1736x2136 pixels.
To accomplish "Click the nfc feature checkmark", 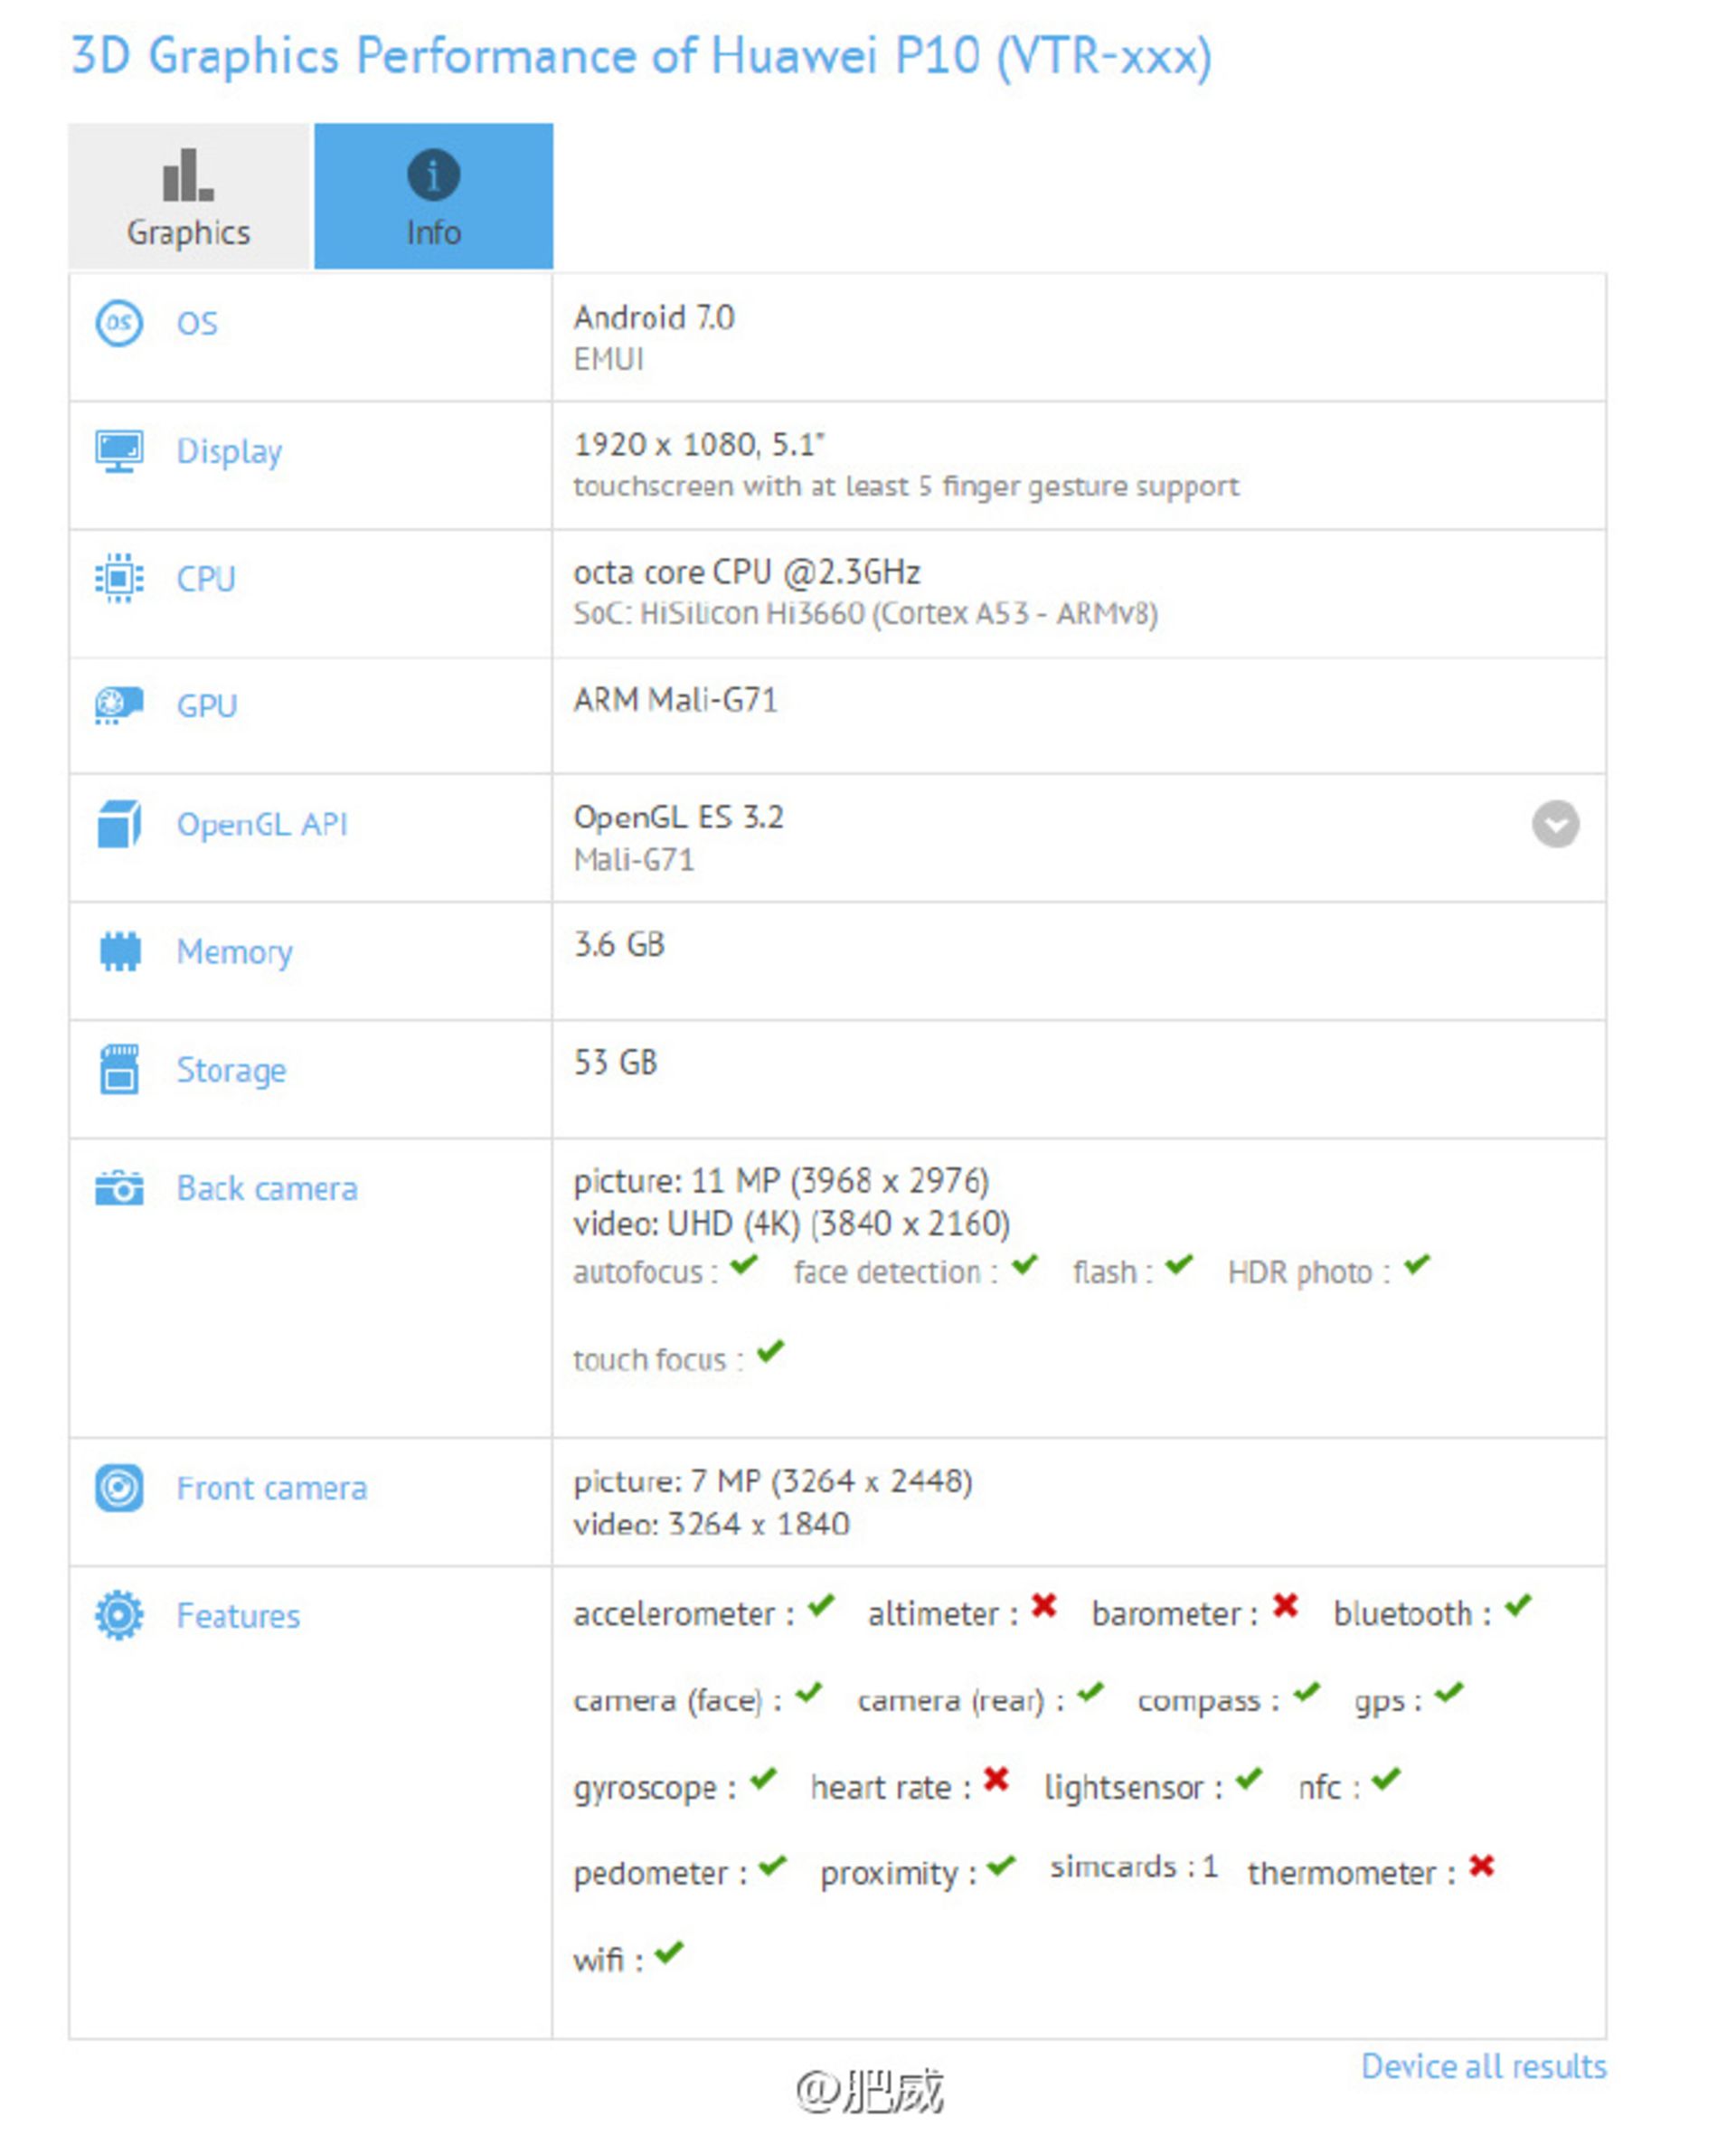I will click(1386, 1780).
